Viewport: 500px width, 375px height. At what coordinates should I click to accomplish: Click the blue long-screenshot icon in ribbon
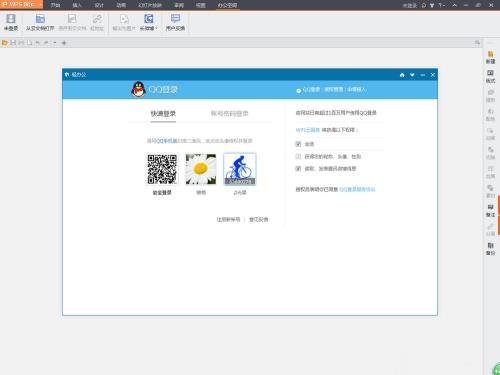(148, 19)
